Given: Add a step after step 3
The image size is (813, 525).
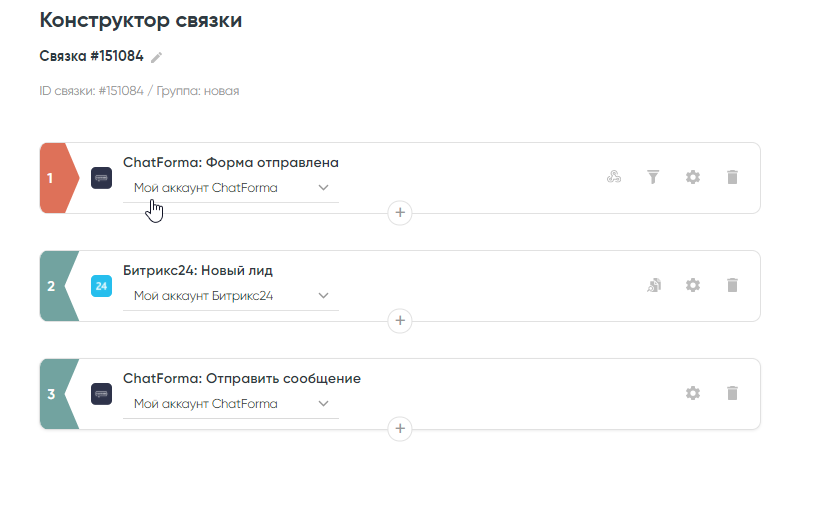Looking at the screenshot, I should pyautogui.click(x=400, y=428).
